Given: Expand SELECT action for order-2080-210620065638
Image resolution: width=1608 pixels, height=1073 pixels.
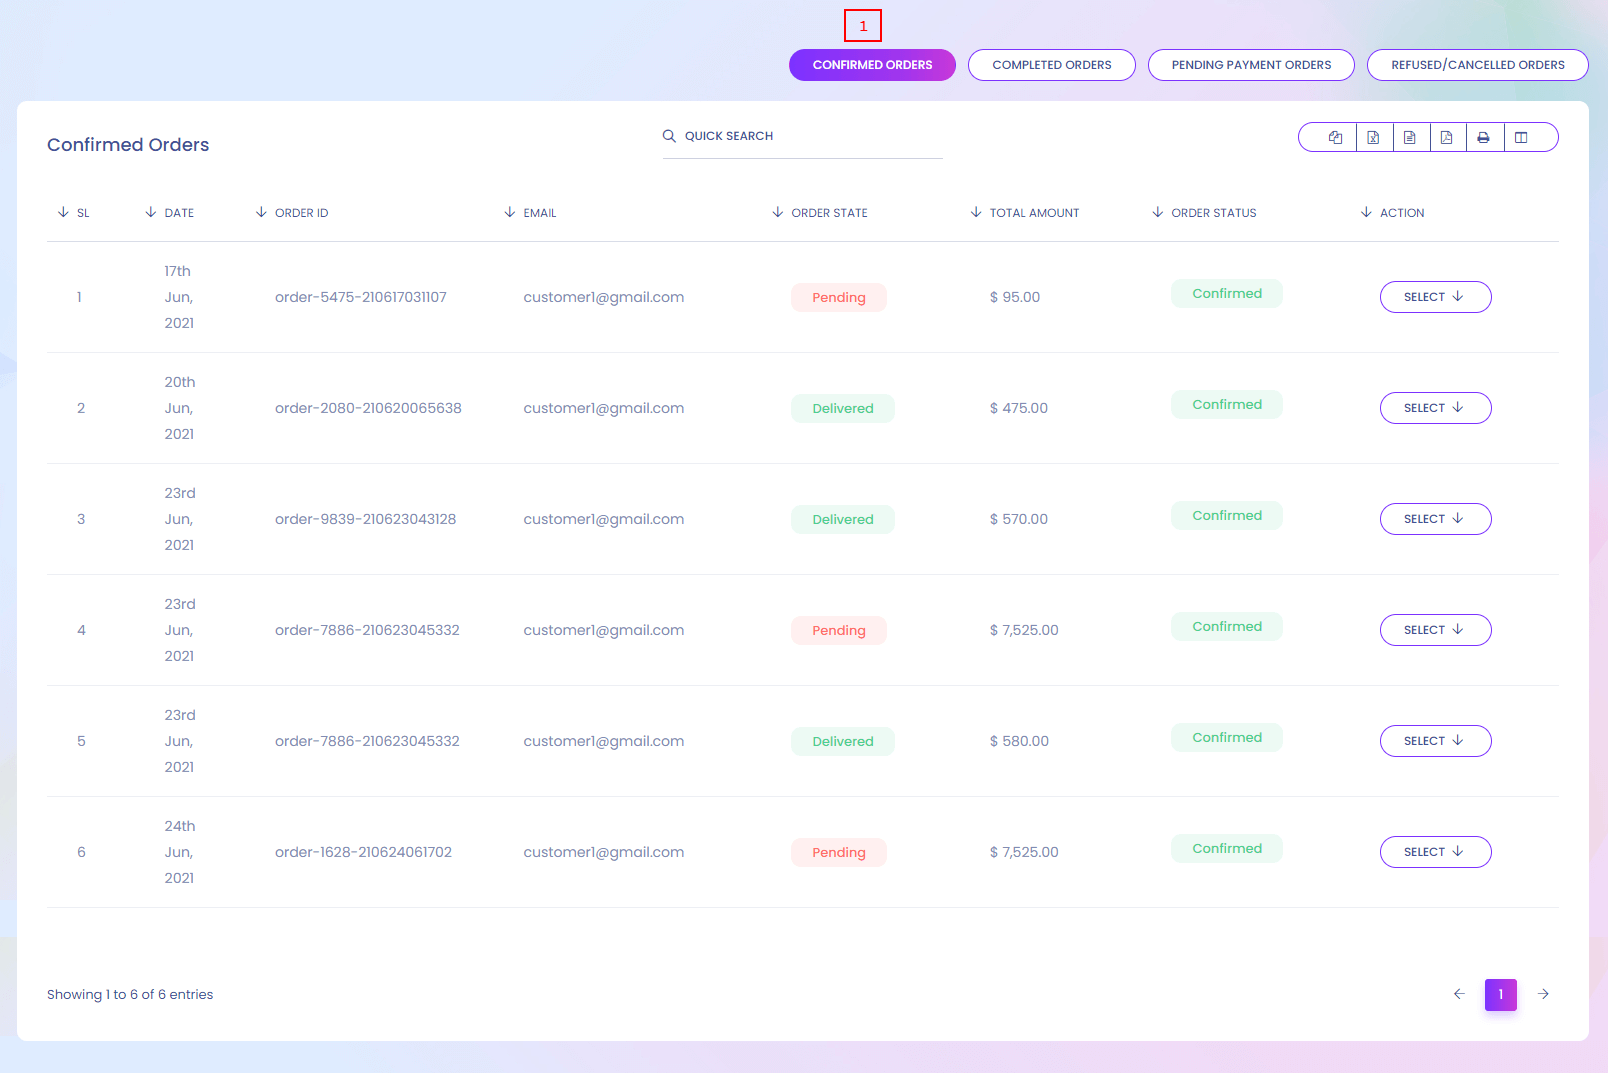Looking at the screenshot, I should click(1435, 408).
